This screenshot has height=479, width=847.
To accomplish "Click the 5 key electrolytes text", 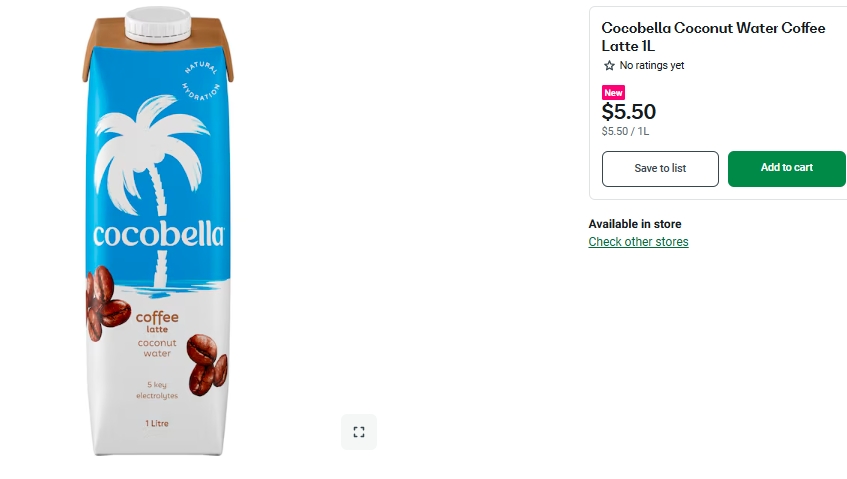I will pyautogui.click(x=157, y=390).
